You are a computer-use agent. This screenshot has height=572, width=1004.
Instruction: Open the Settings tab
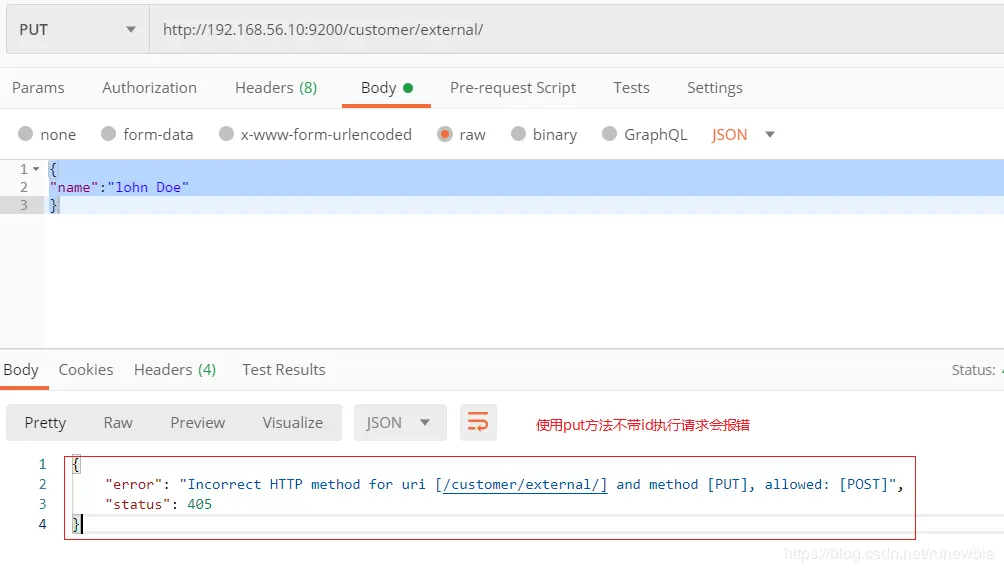(715, 88)
